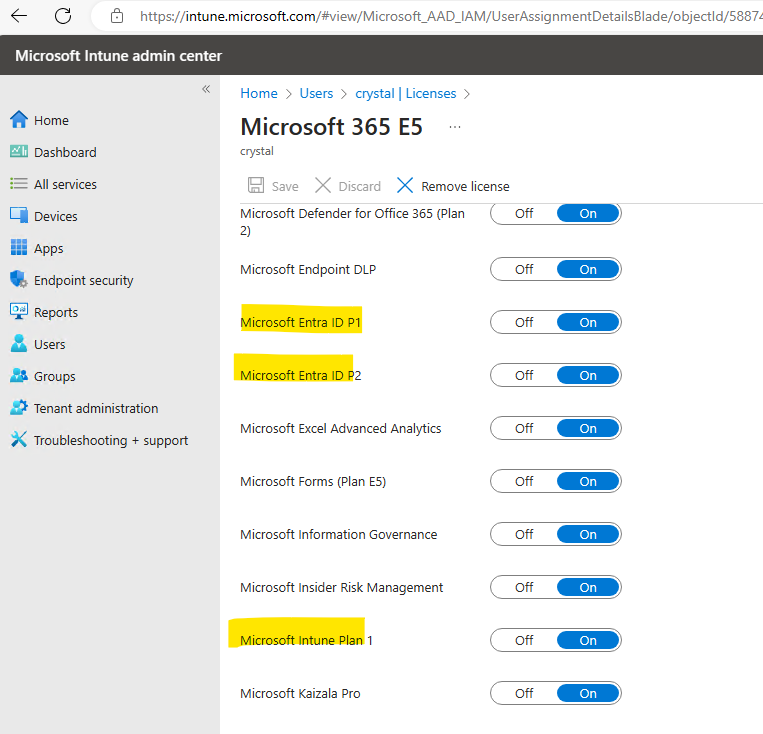763x734 pixels.
Task: Click the Microsoft Insider Risk Management label
Action: [342, 588]
